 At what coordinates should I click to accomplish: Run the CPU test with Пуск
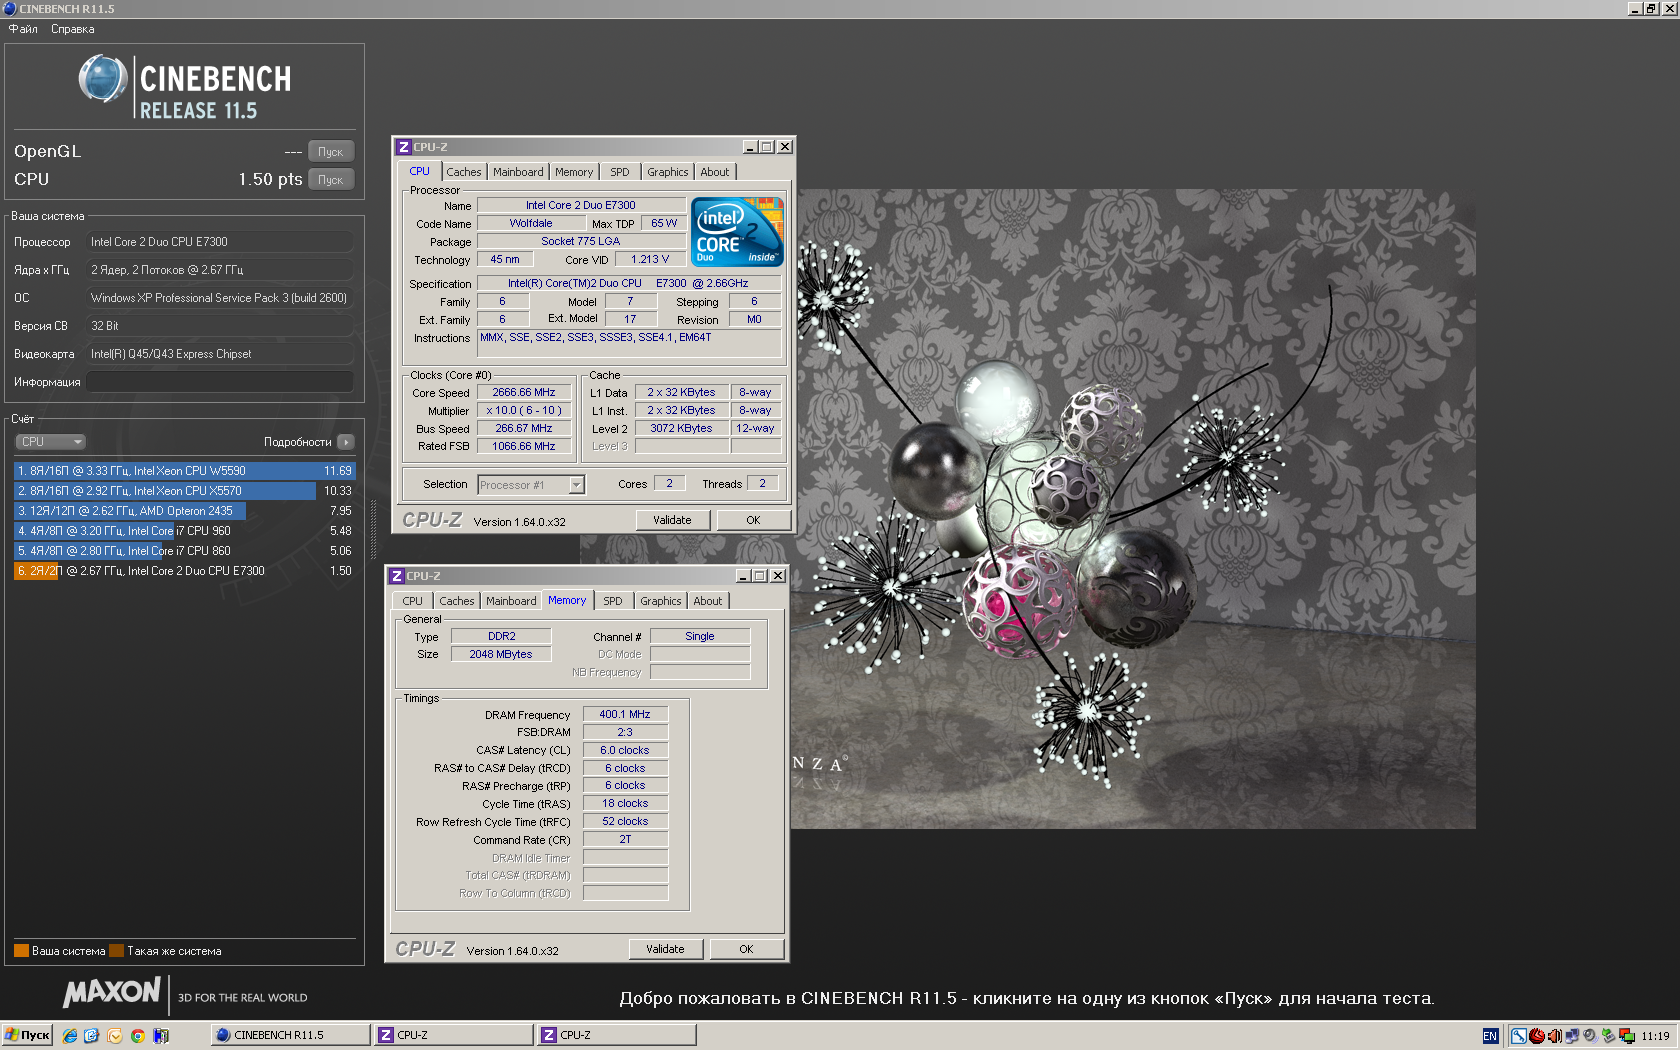[331, 180]
